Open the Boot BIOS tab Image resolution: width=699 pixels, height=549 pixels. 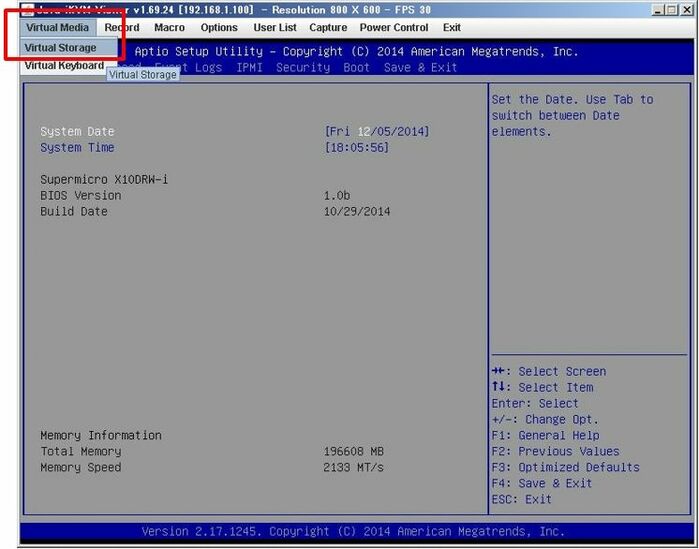pos(356,67)
